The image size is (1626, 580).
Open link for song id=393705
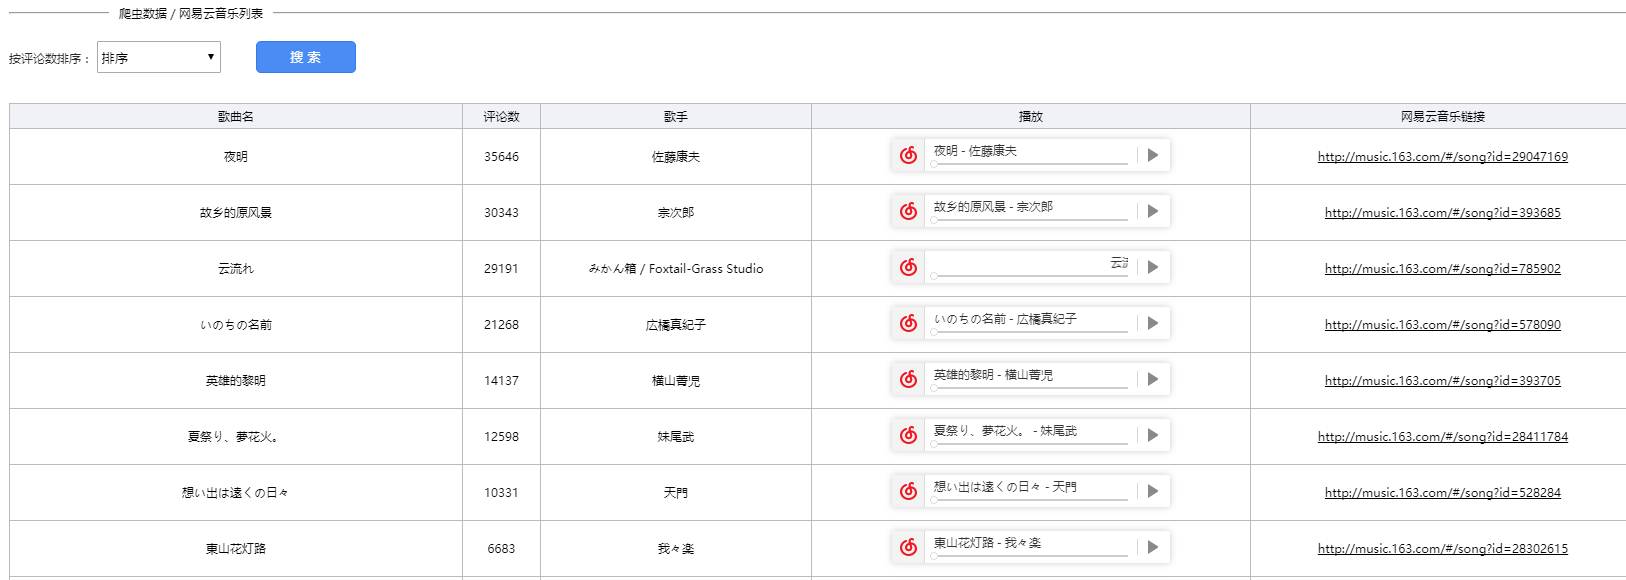(1442, 381)
